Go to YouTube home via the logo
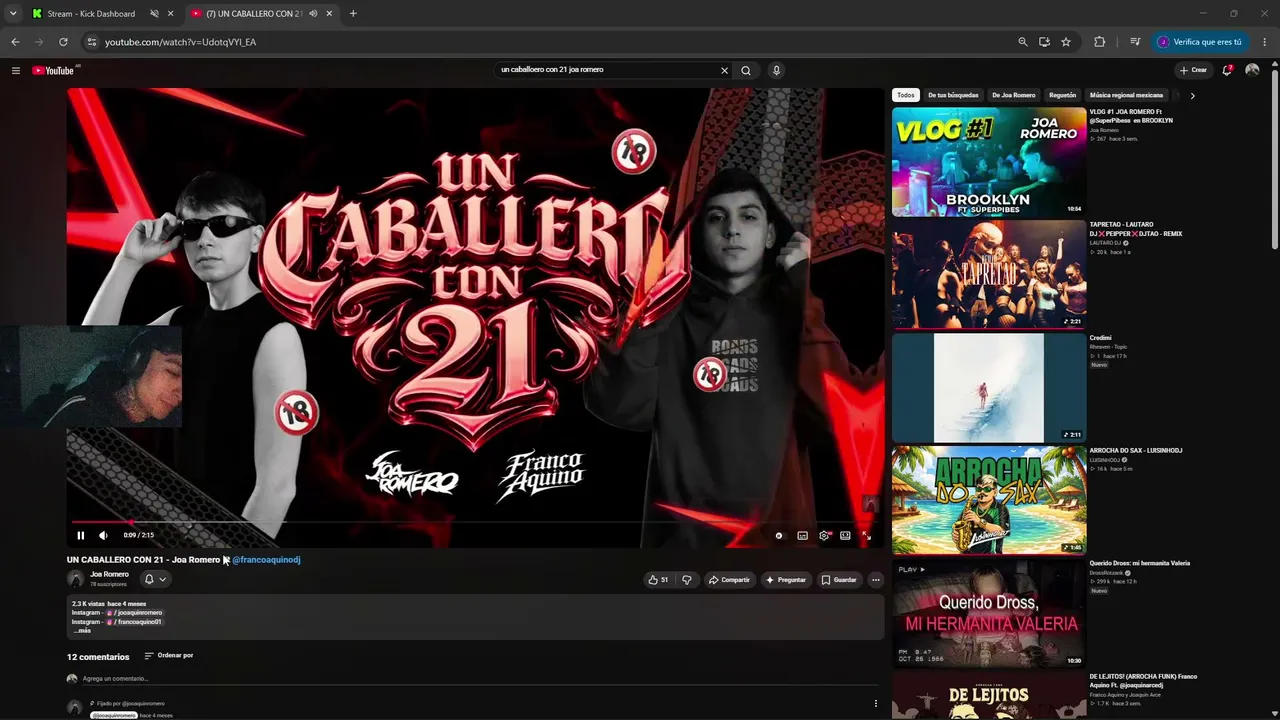Image resolution: width=1280 pixels, height=720 pixels. pos(53,70)
